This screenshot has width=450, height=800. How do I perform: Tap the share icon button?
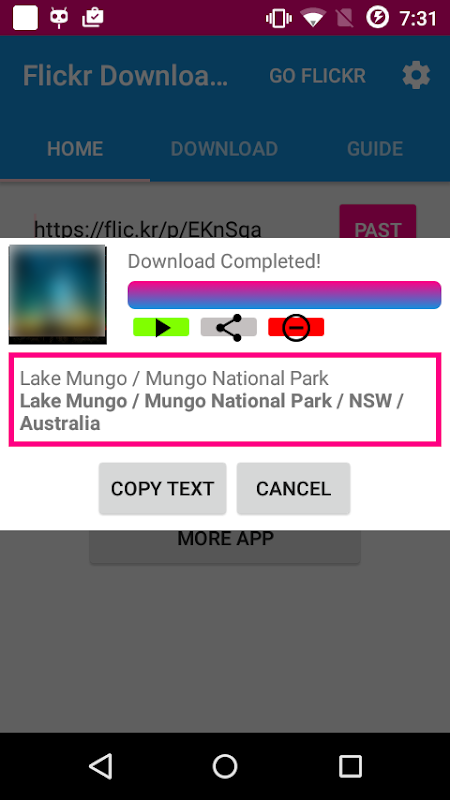229,327
